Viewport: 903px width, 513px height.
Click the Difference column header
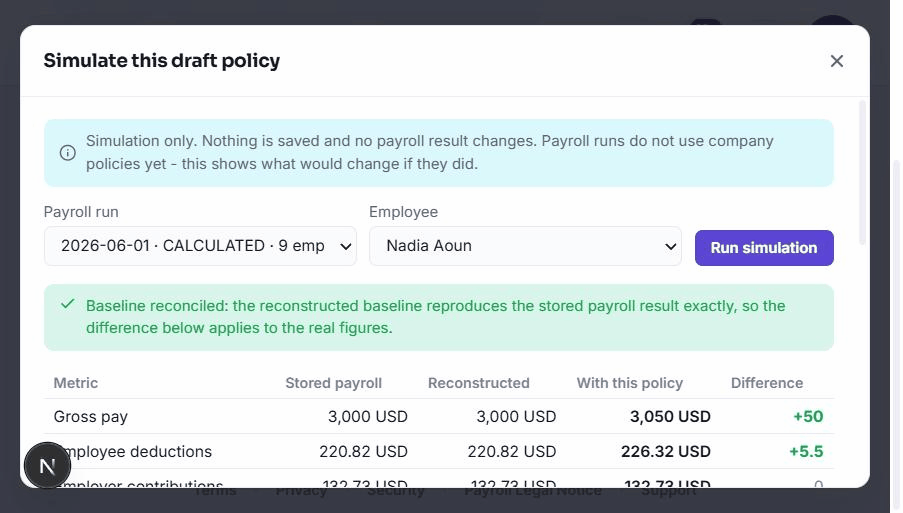point(767,383)
